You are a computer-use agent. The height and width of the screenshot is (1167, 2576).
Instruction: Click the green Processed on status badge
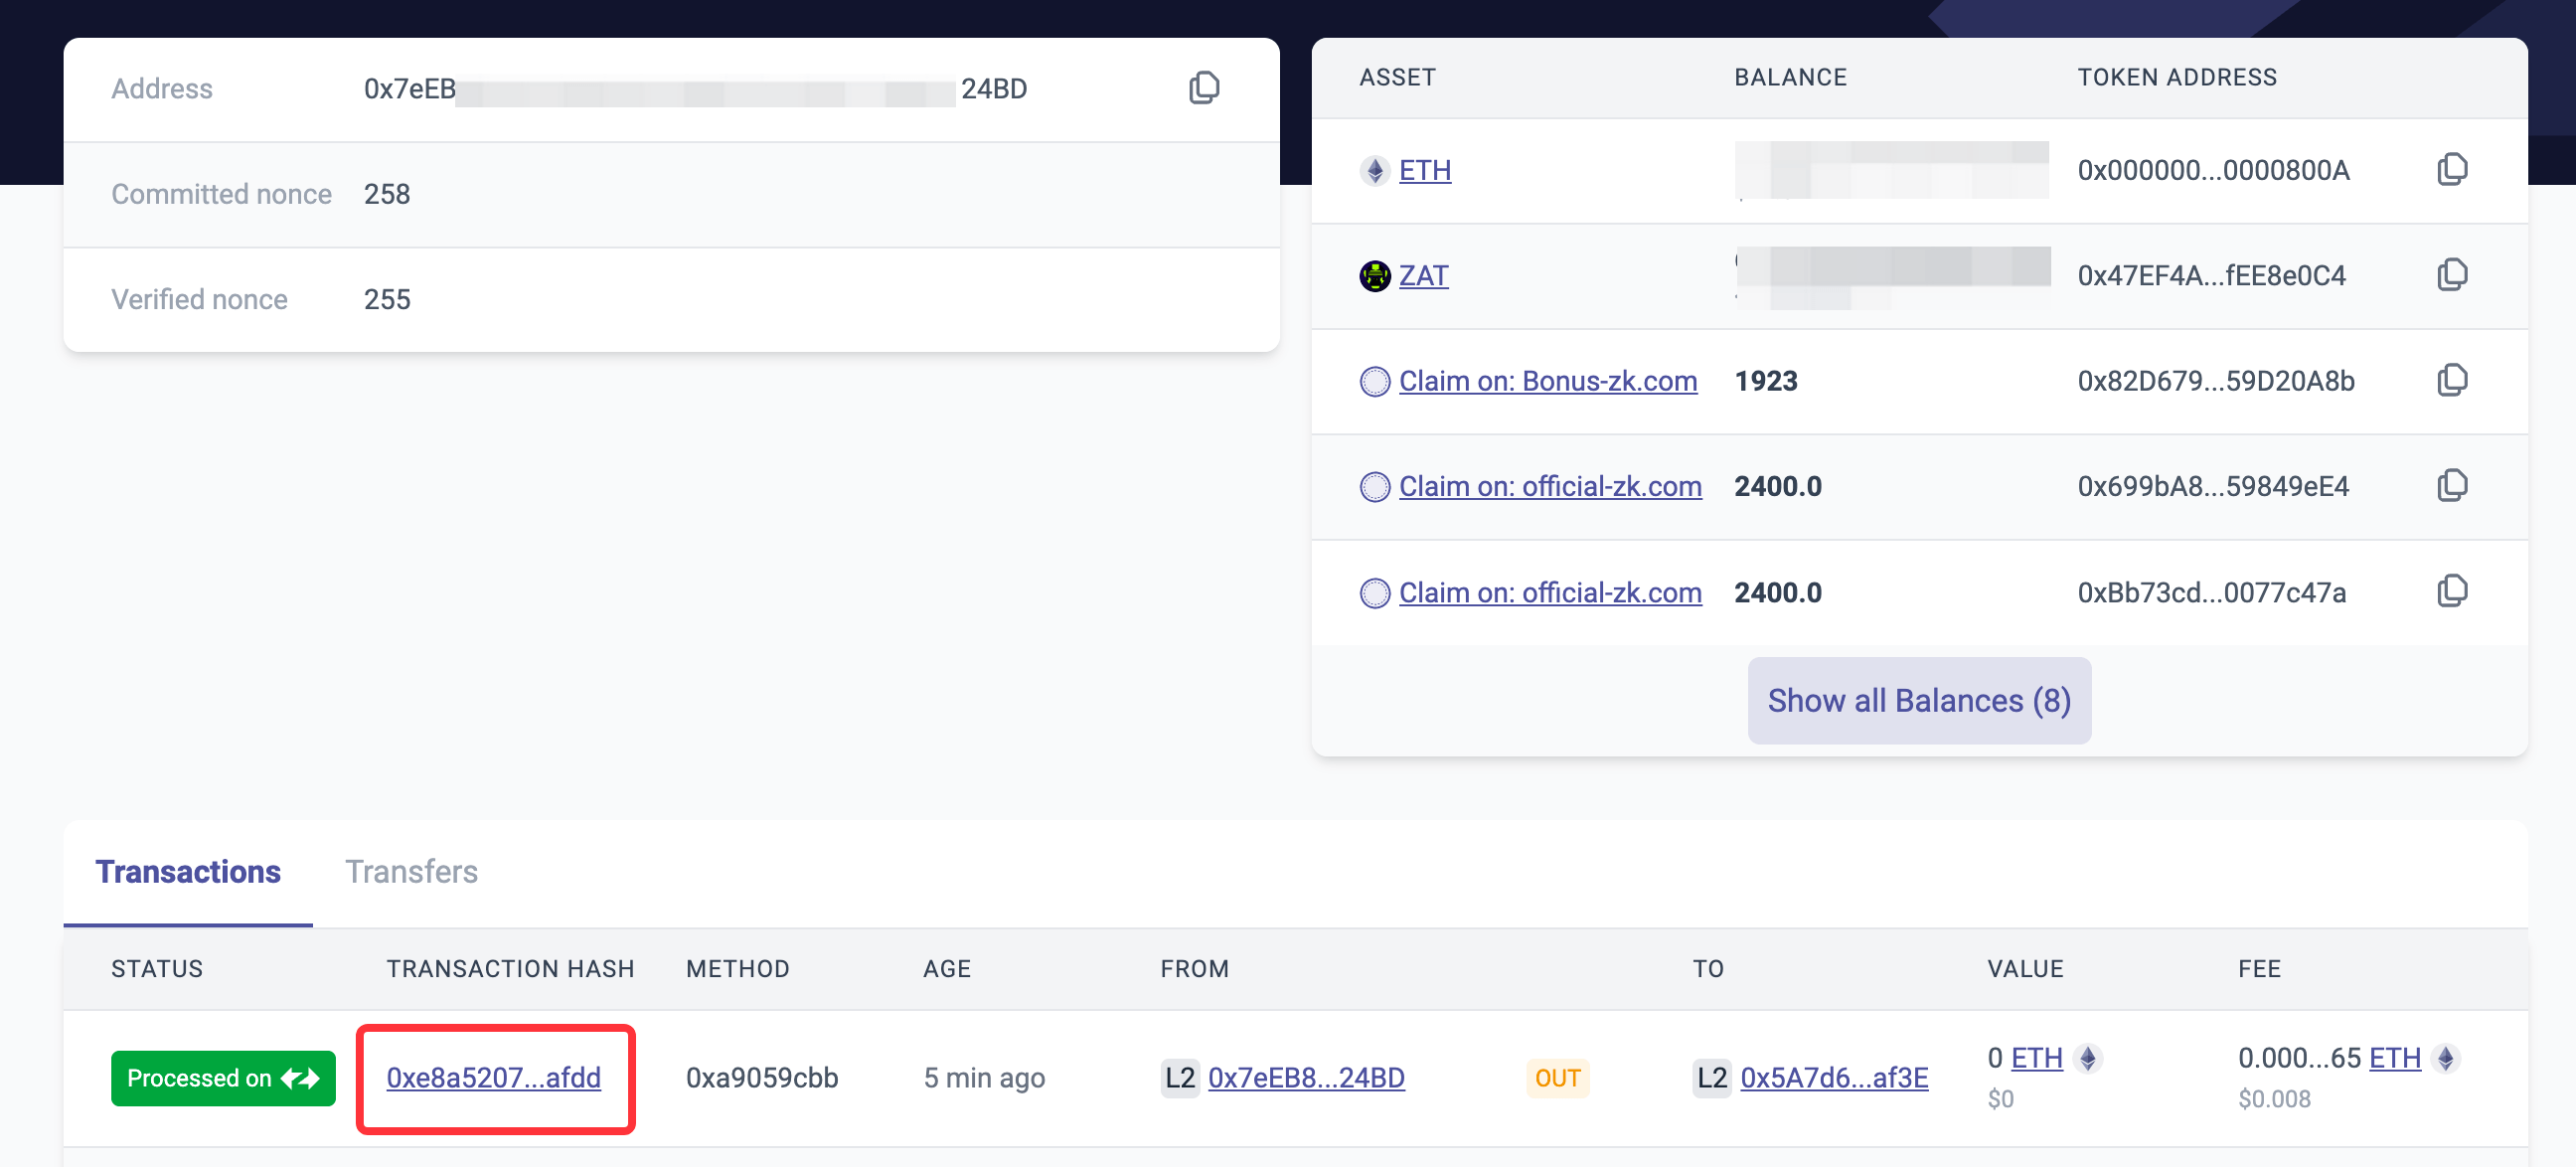[x=223, y=1077]
